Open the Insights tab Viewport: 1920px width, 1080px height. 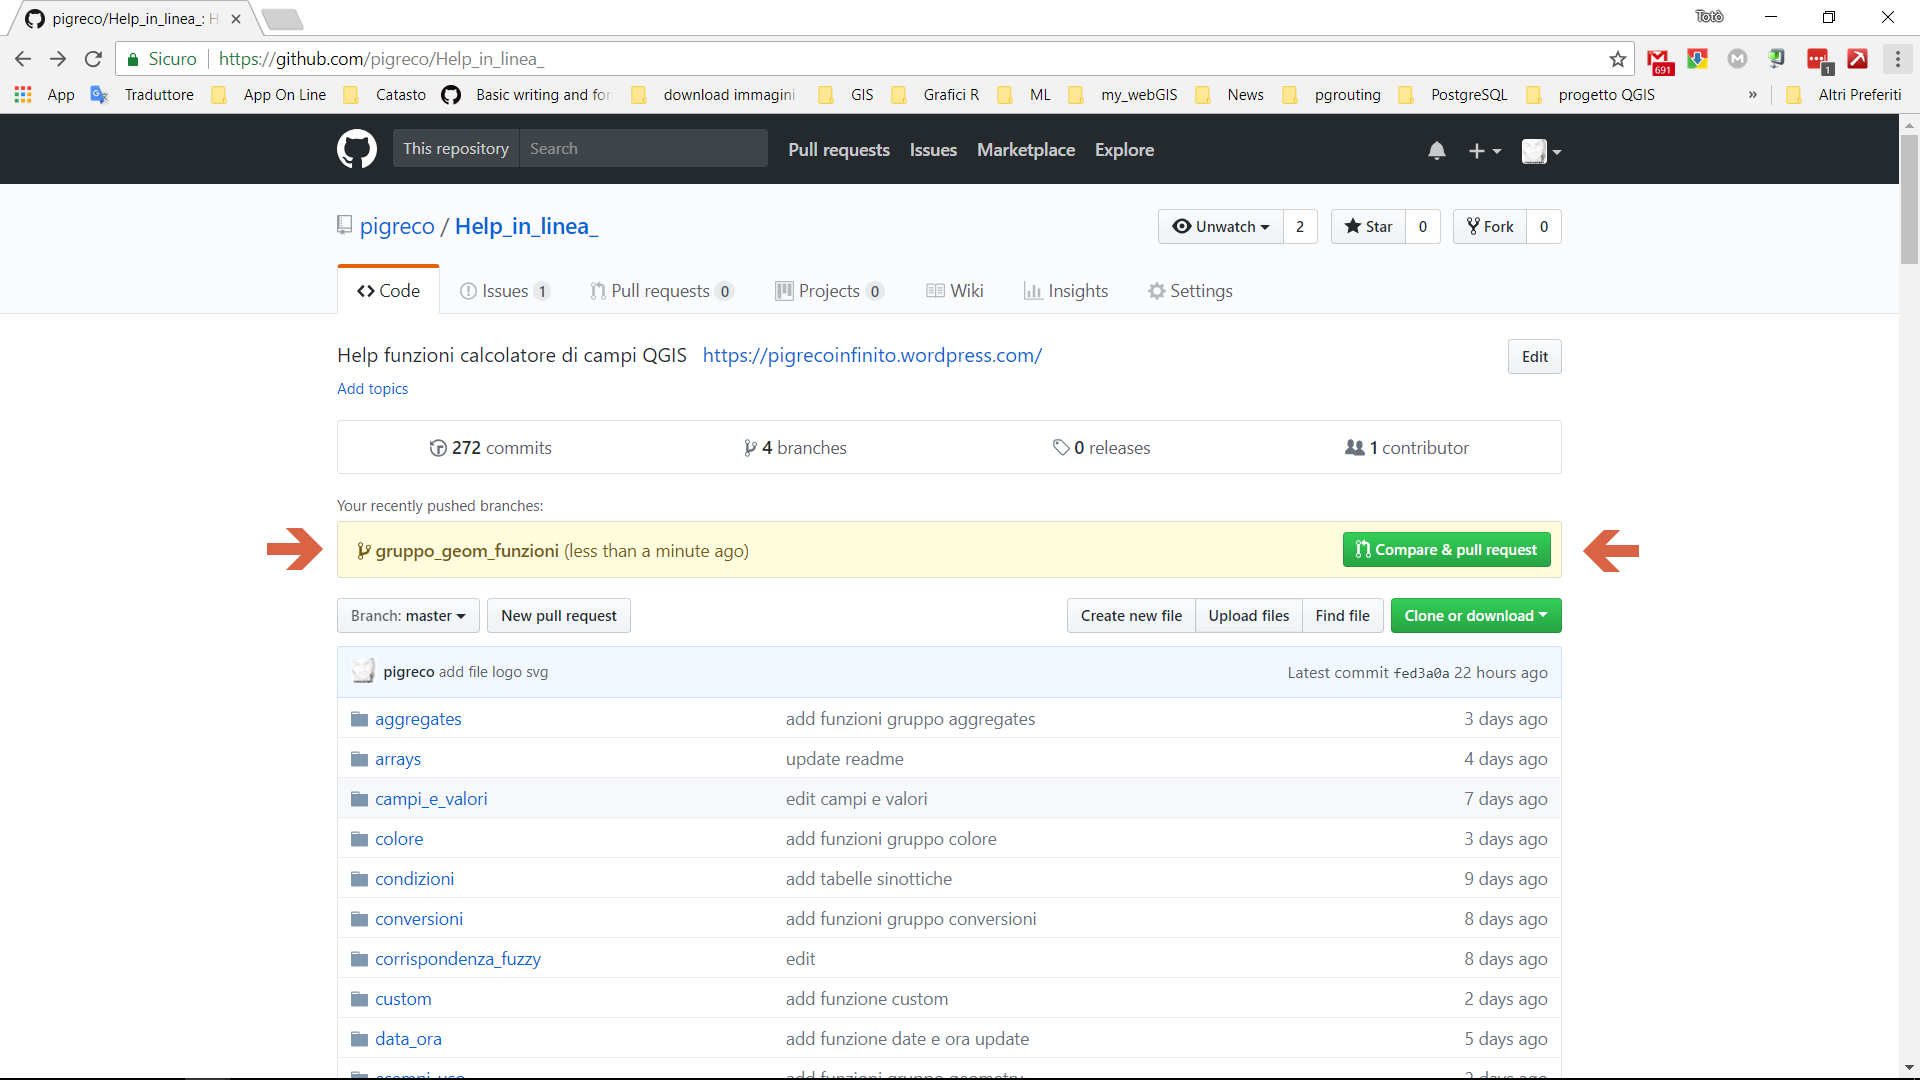(1066, 291)
